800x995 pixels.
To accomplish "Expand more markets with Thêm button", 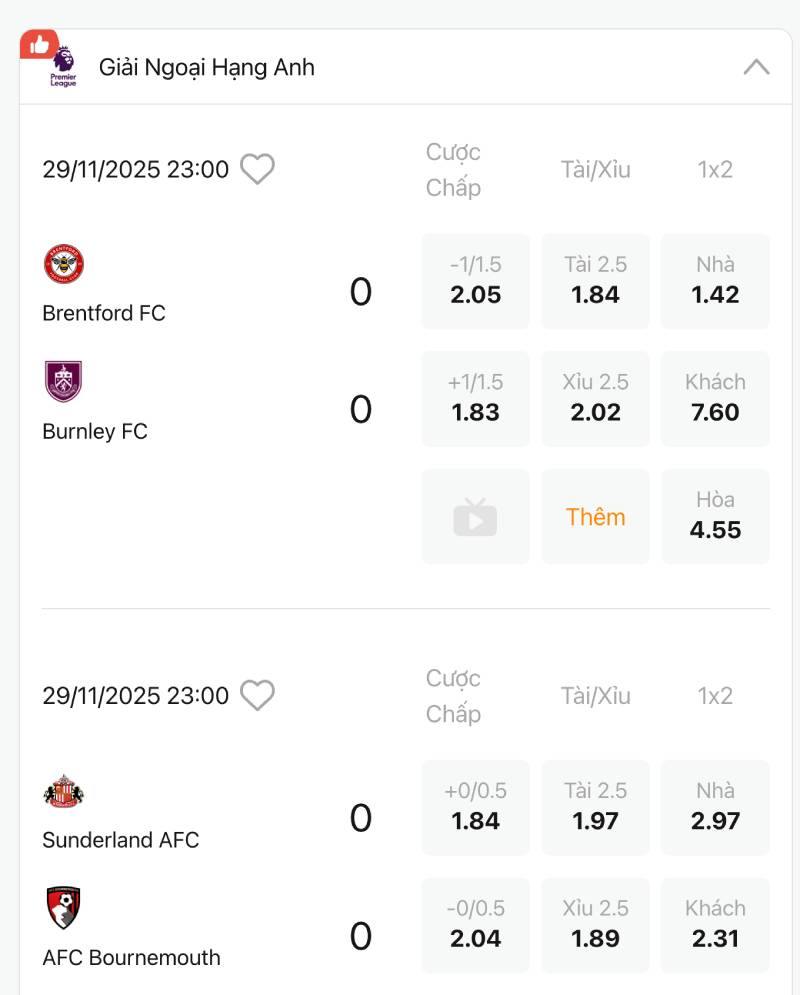I will (x=595, y=517).
